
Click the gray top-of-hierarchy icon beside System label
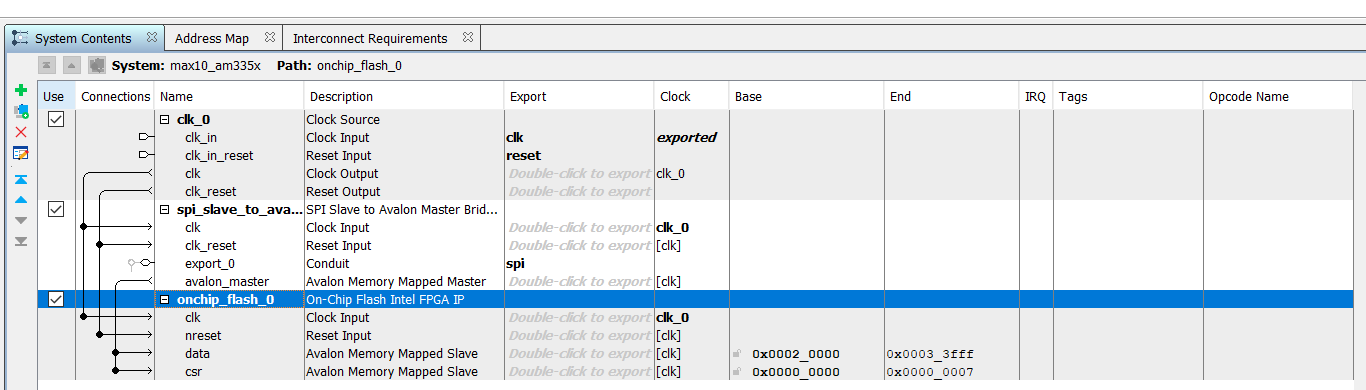click(47, 65)
